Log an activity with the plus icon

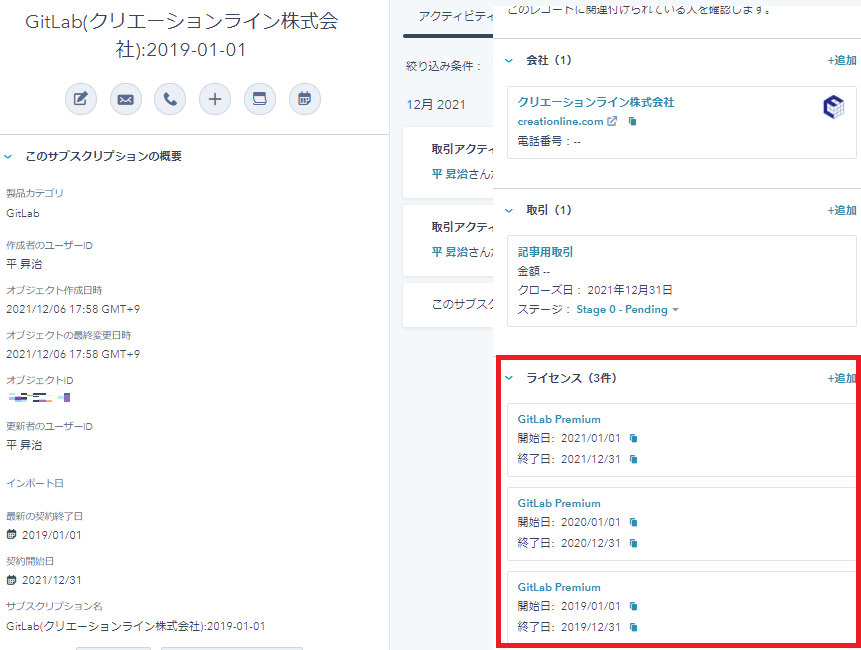pos(215,99)
